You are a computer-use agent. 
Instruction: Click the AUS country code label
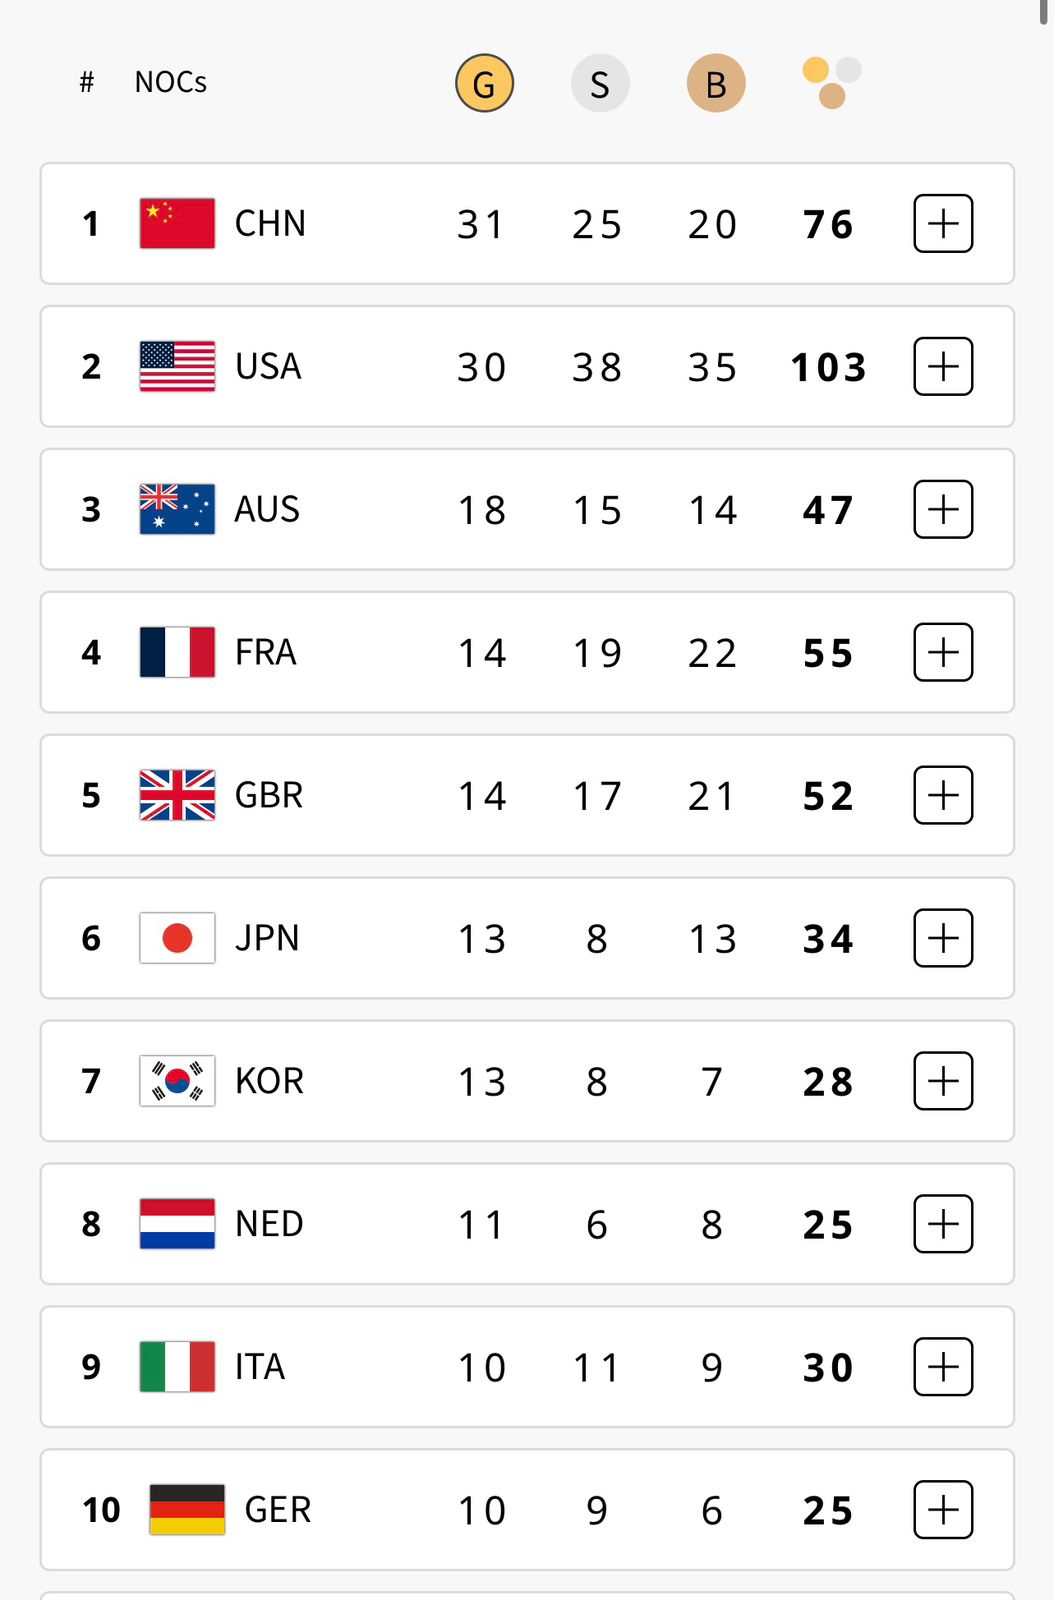[267, 509]
